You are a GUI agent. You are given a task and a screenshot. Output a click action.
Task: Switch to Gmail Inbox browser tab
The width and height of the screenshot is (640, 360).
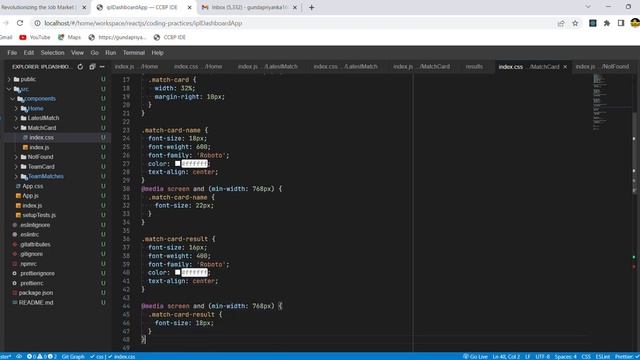tap(250, 7)
